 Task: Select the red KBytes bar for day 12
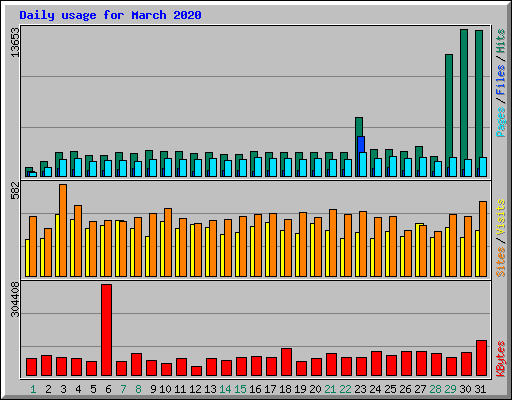tap(196, 371)
